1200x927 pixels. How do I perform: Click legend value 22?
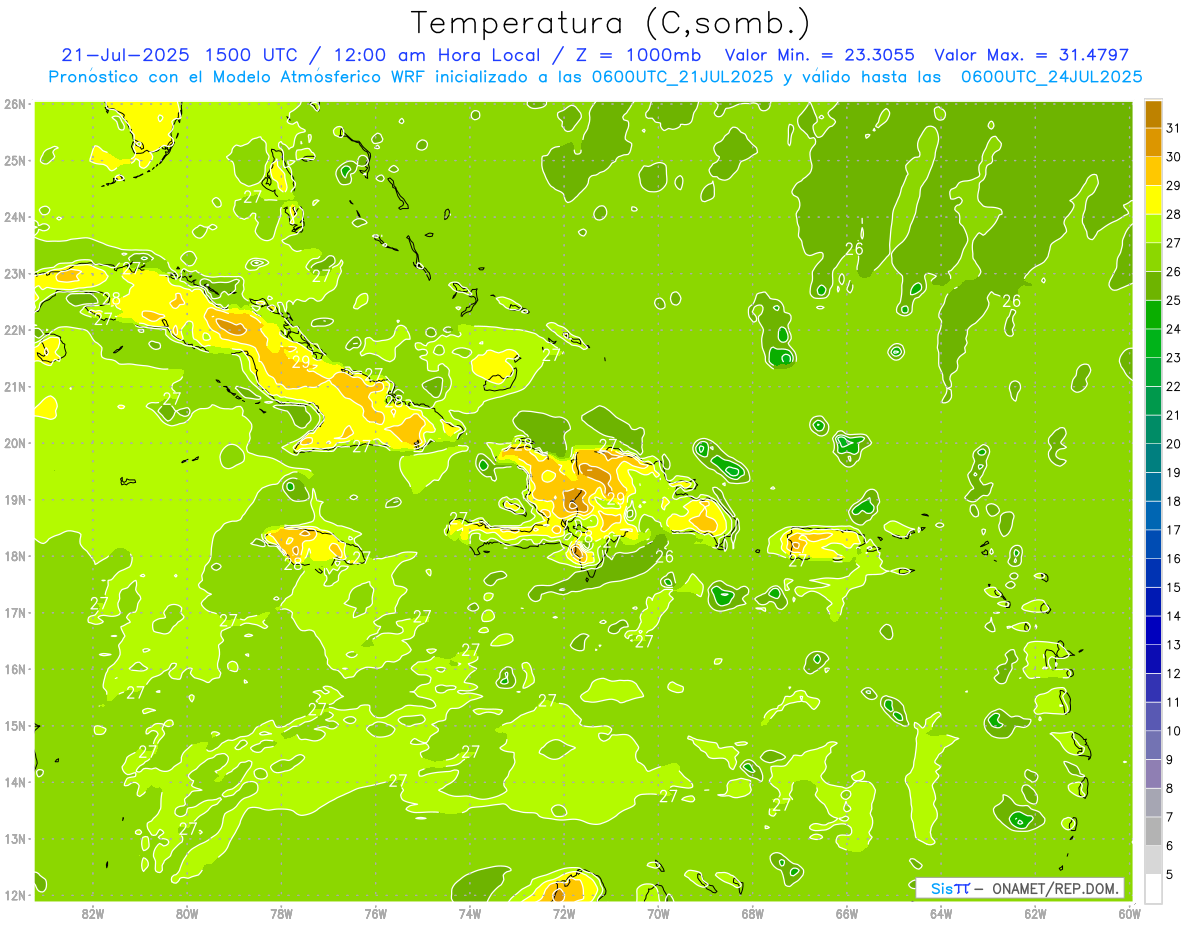1173,386
